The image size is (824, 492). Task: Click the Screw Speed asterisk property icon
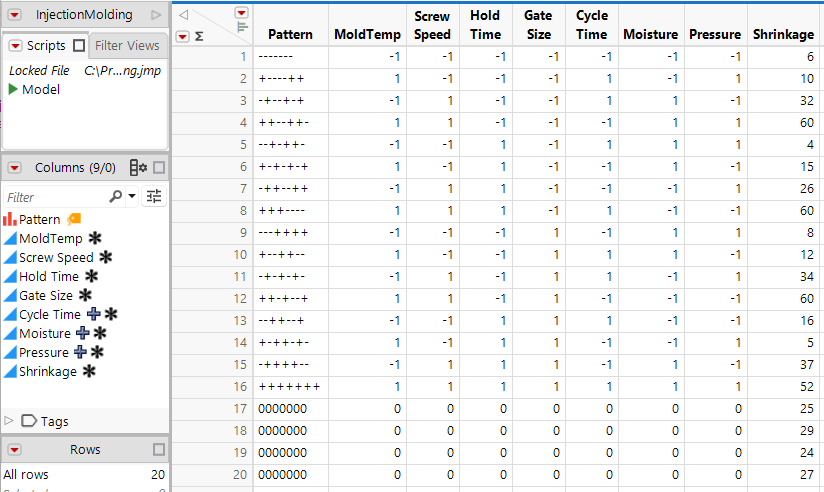(x=106, y=257)
